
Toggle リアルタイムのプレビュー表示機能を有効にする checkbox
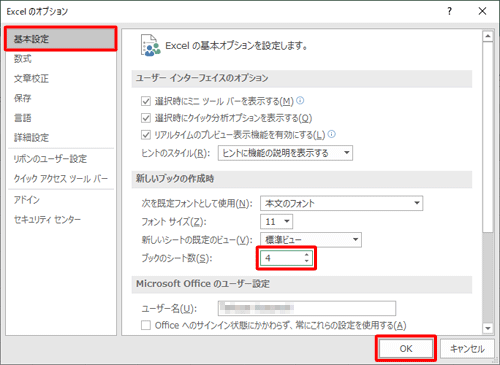[146, 135]
